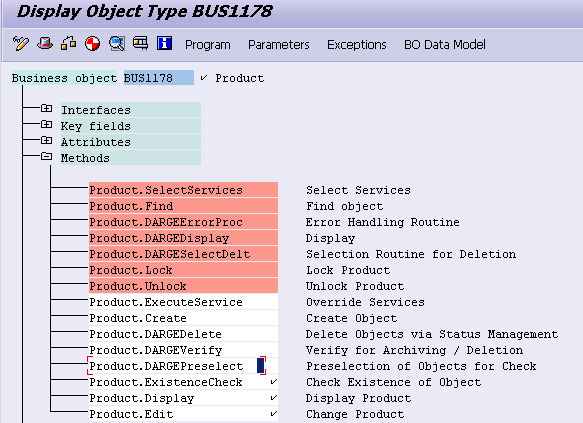Select the Product.Display method
583x423 pixels.
pyautogui.click(x=183, y=398)
